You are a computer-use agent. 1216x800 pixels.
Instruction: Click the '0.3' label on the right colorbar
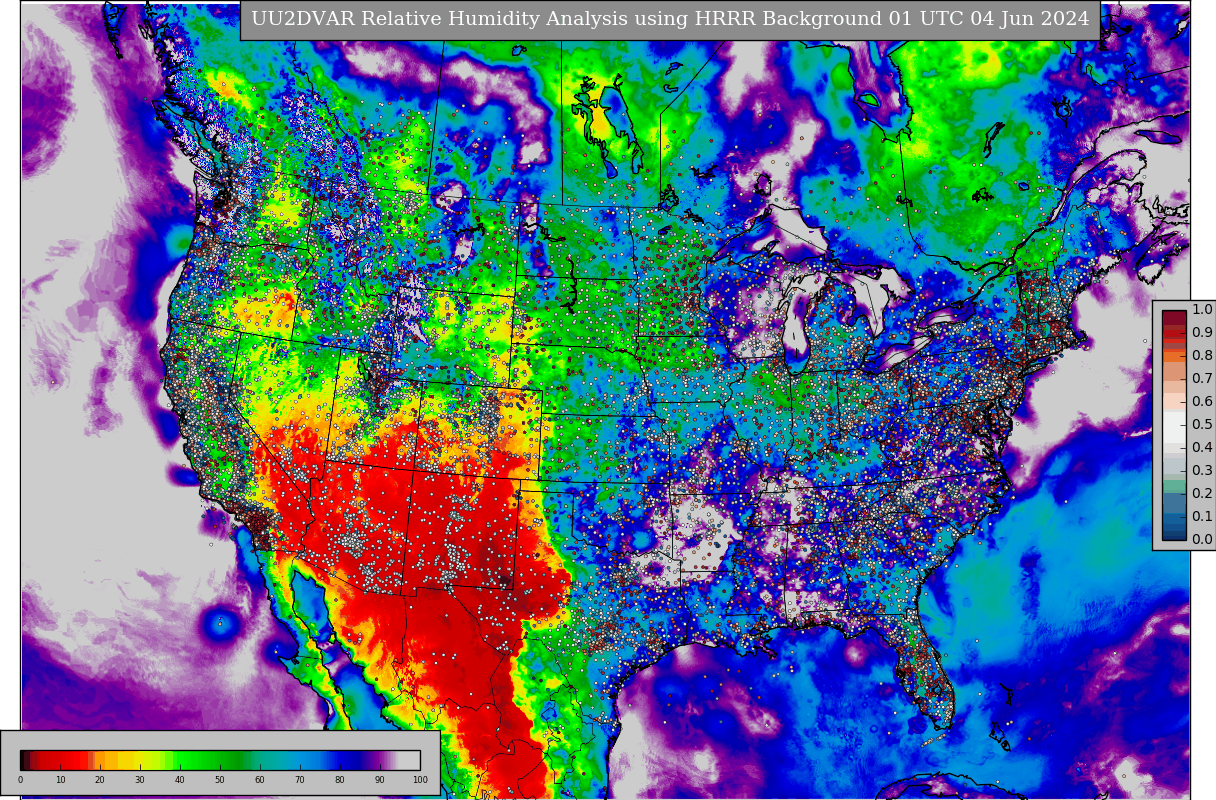[1202, 471]
